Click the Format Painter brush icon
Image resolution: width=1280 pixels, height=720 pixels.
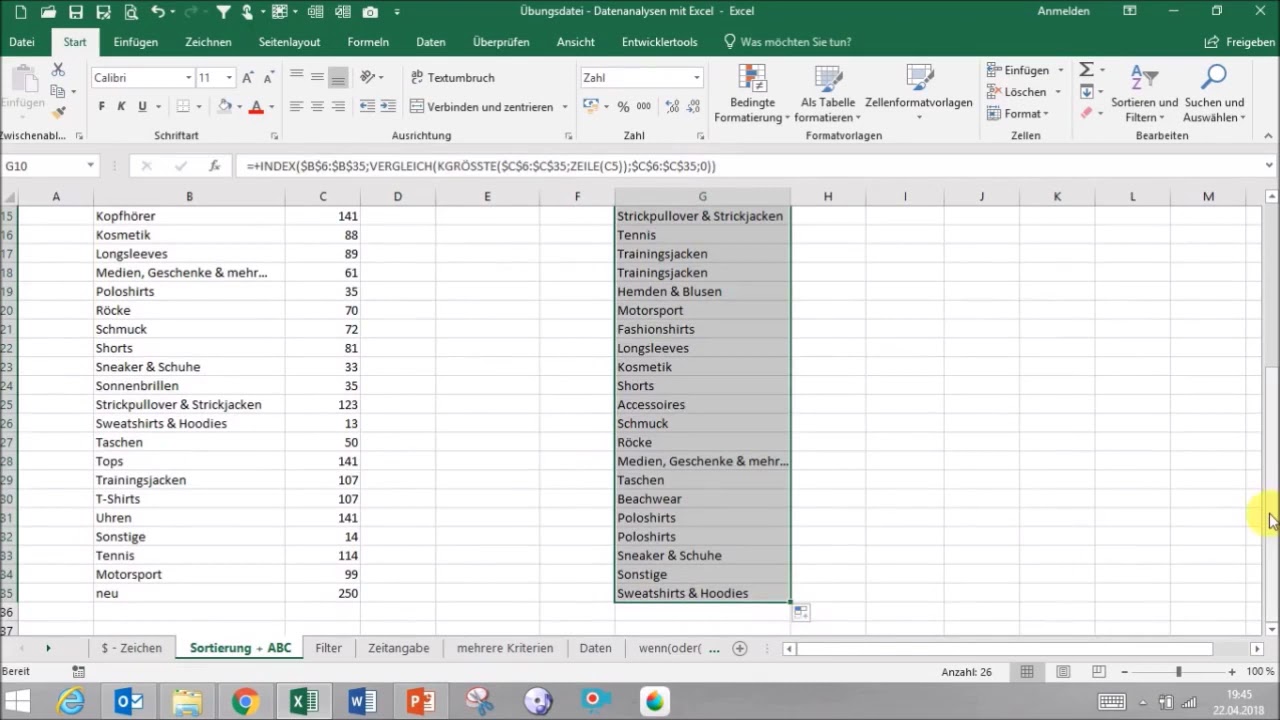(x=58, y=112)
